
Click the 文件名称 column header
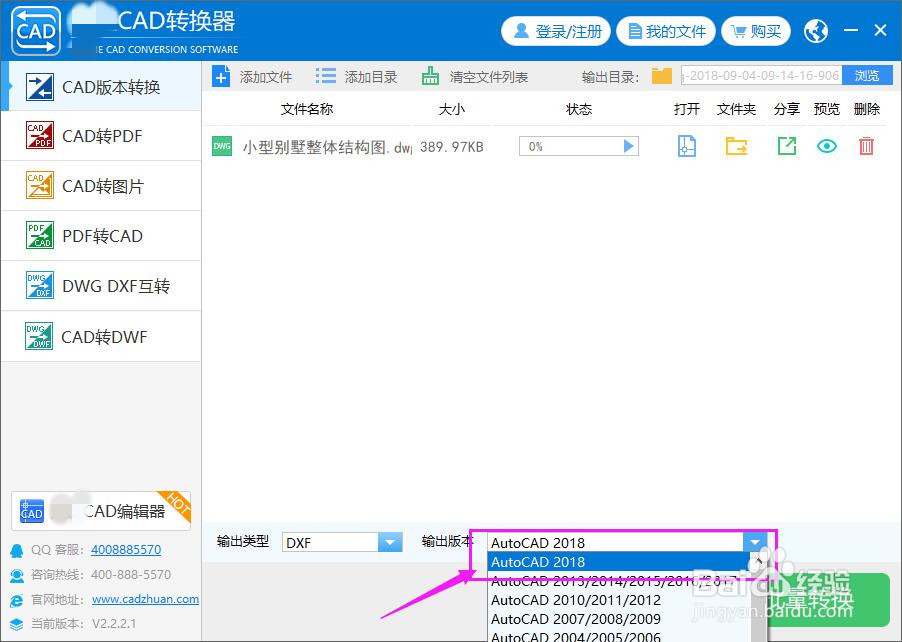pos(307,109)
